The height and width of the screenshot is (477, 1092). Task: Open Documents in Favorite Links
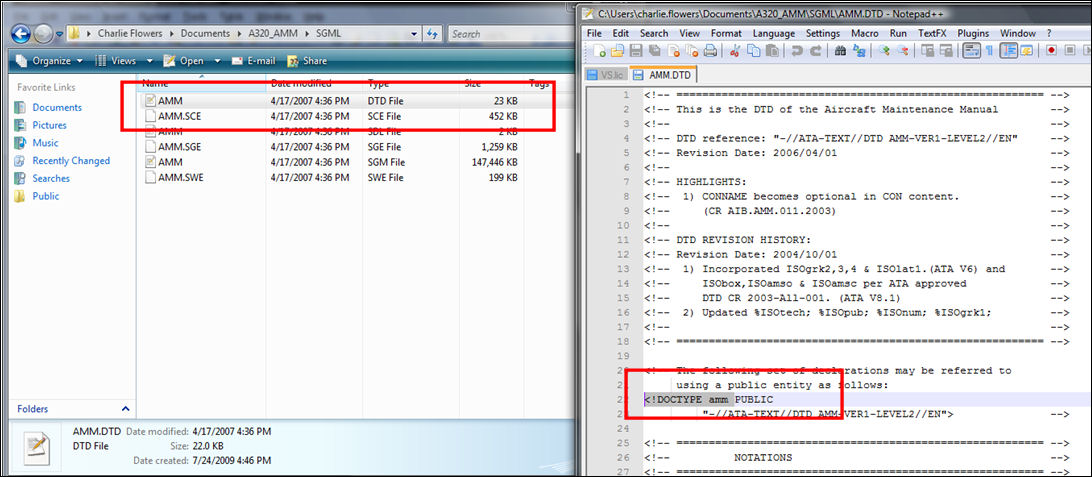(56, 107)
